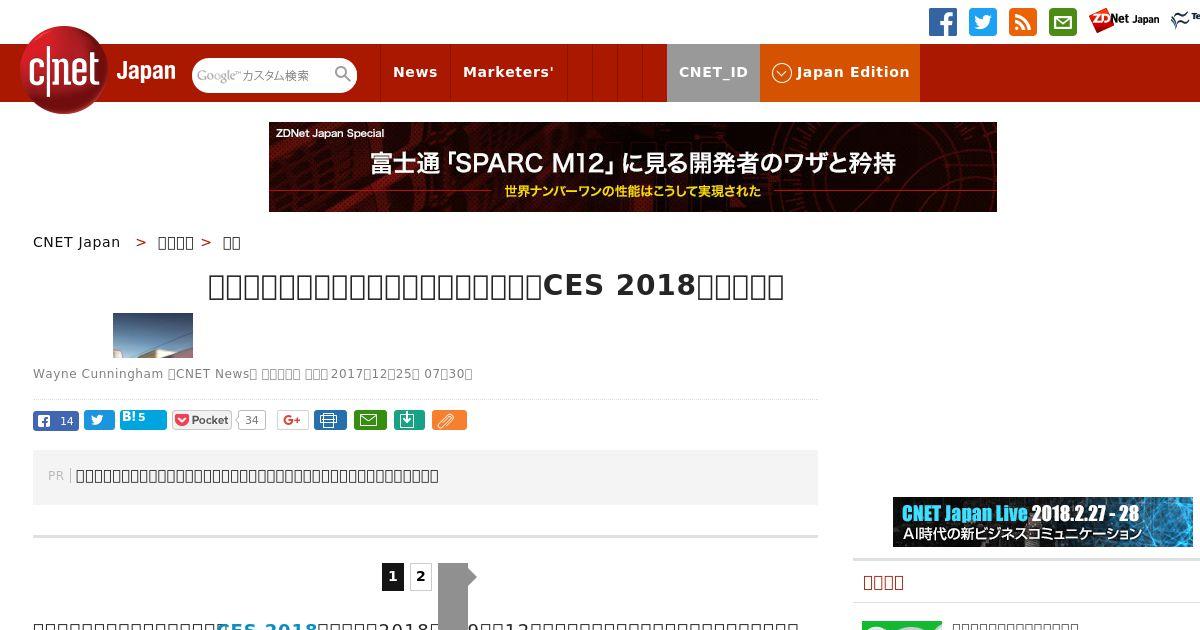Click the green newsletter envelope icon in top bar
Screen dimensions: 1200x630
(x=1063, y=22)
